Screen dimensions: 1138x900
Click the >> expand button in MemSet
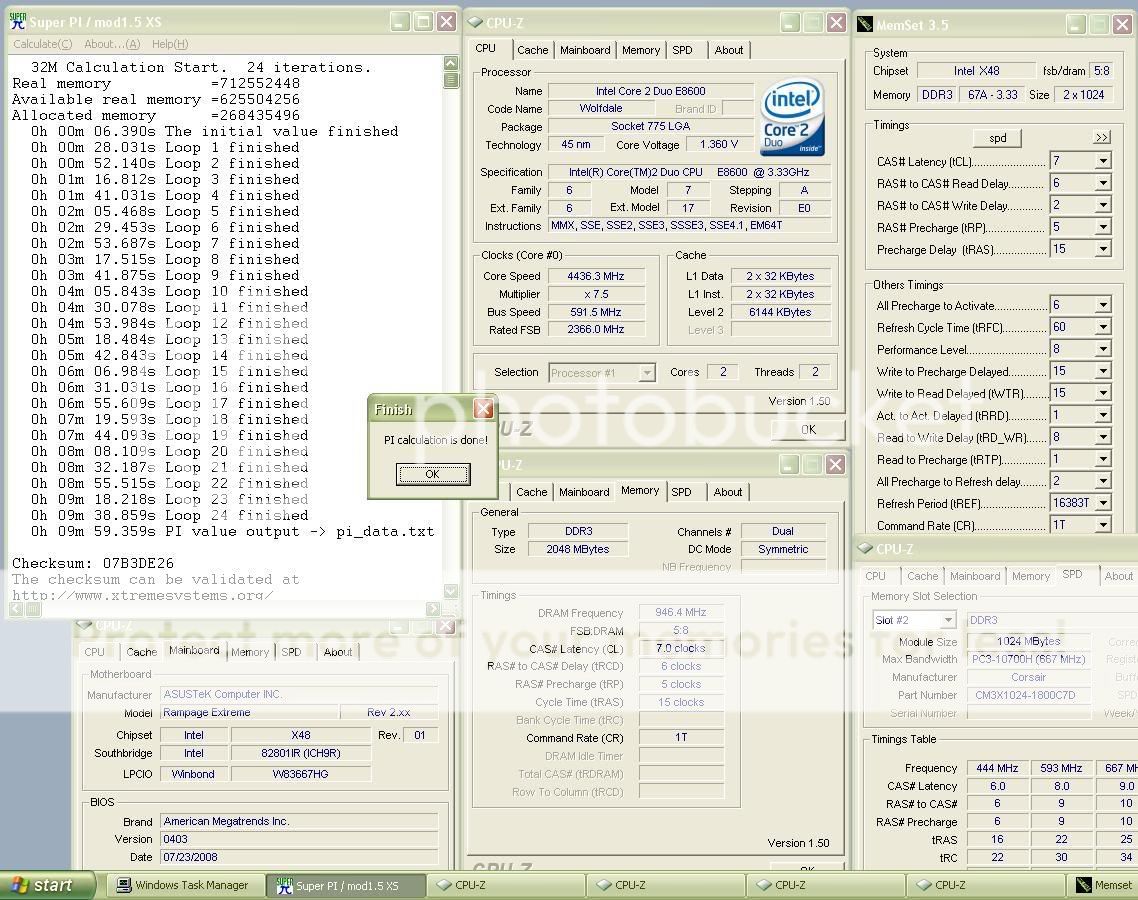pos(1102,137)
